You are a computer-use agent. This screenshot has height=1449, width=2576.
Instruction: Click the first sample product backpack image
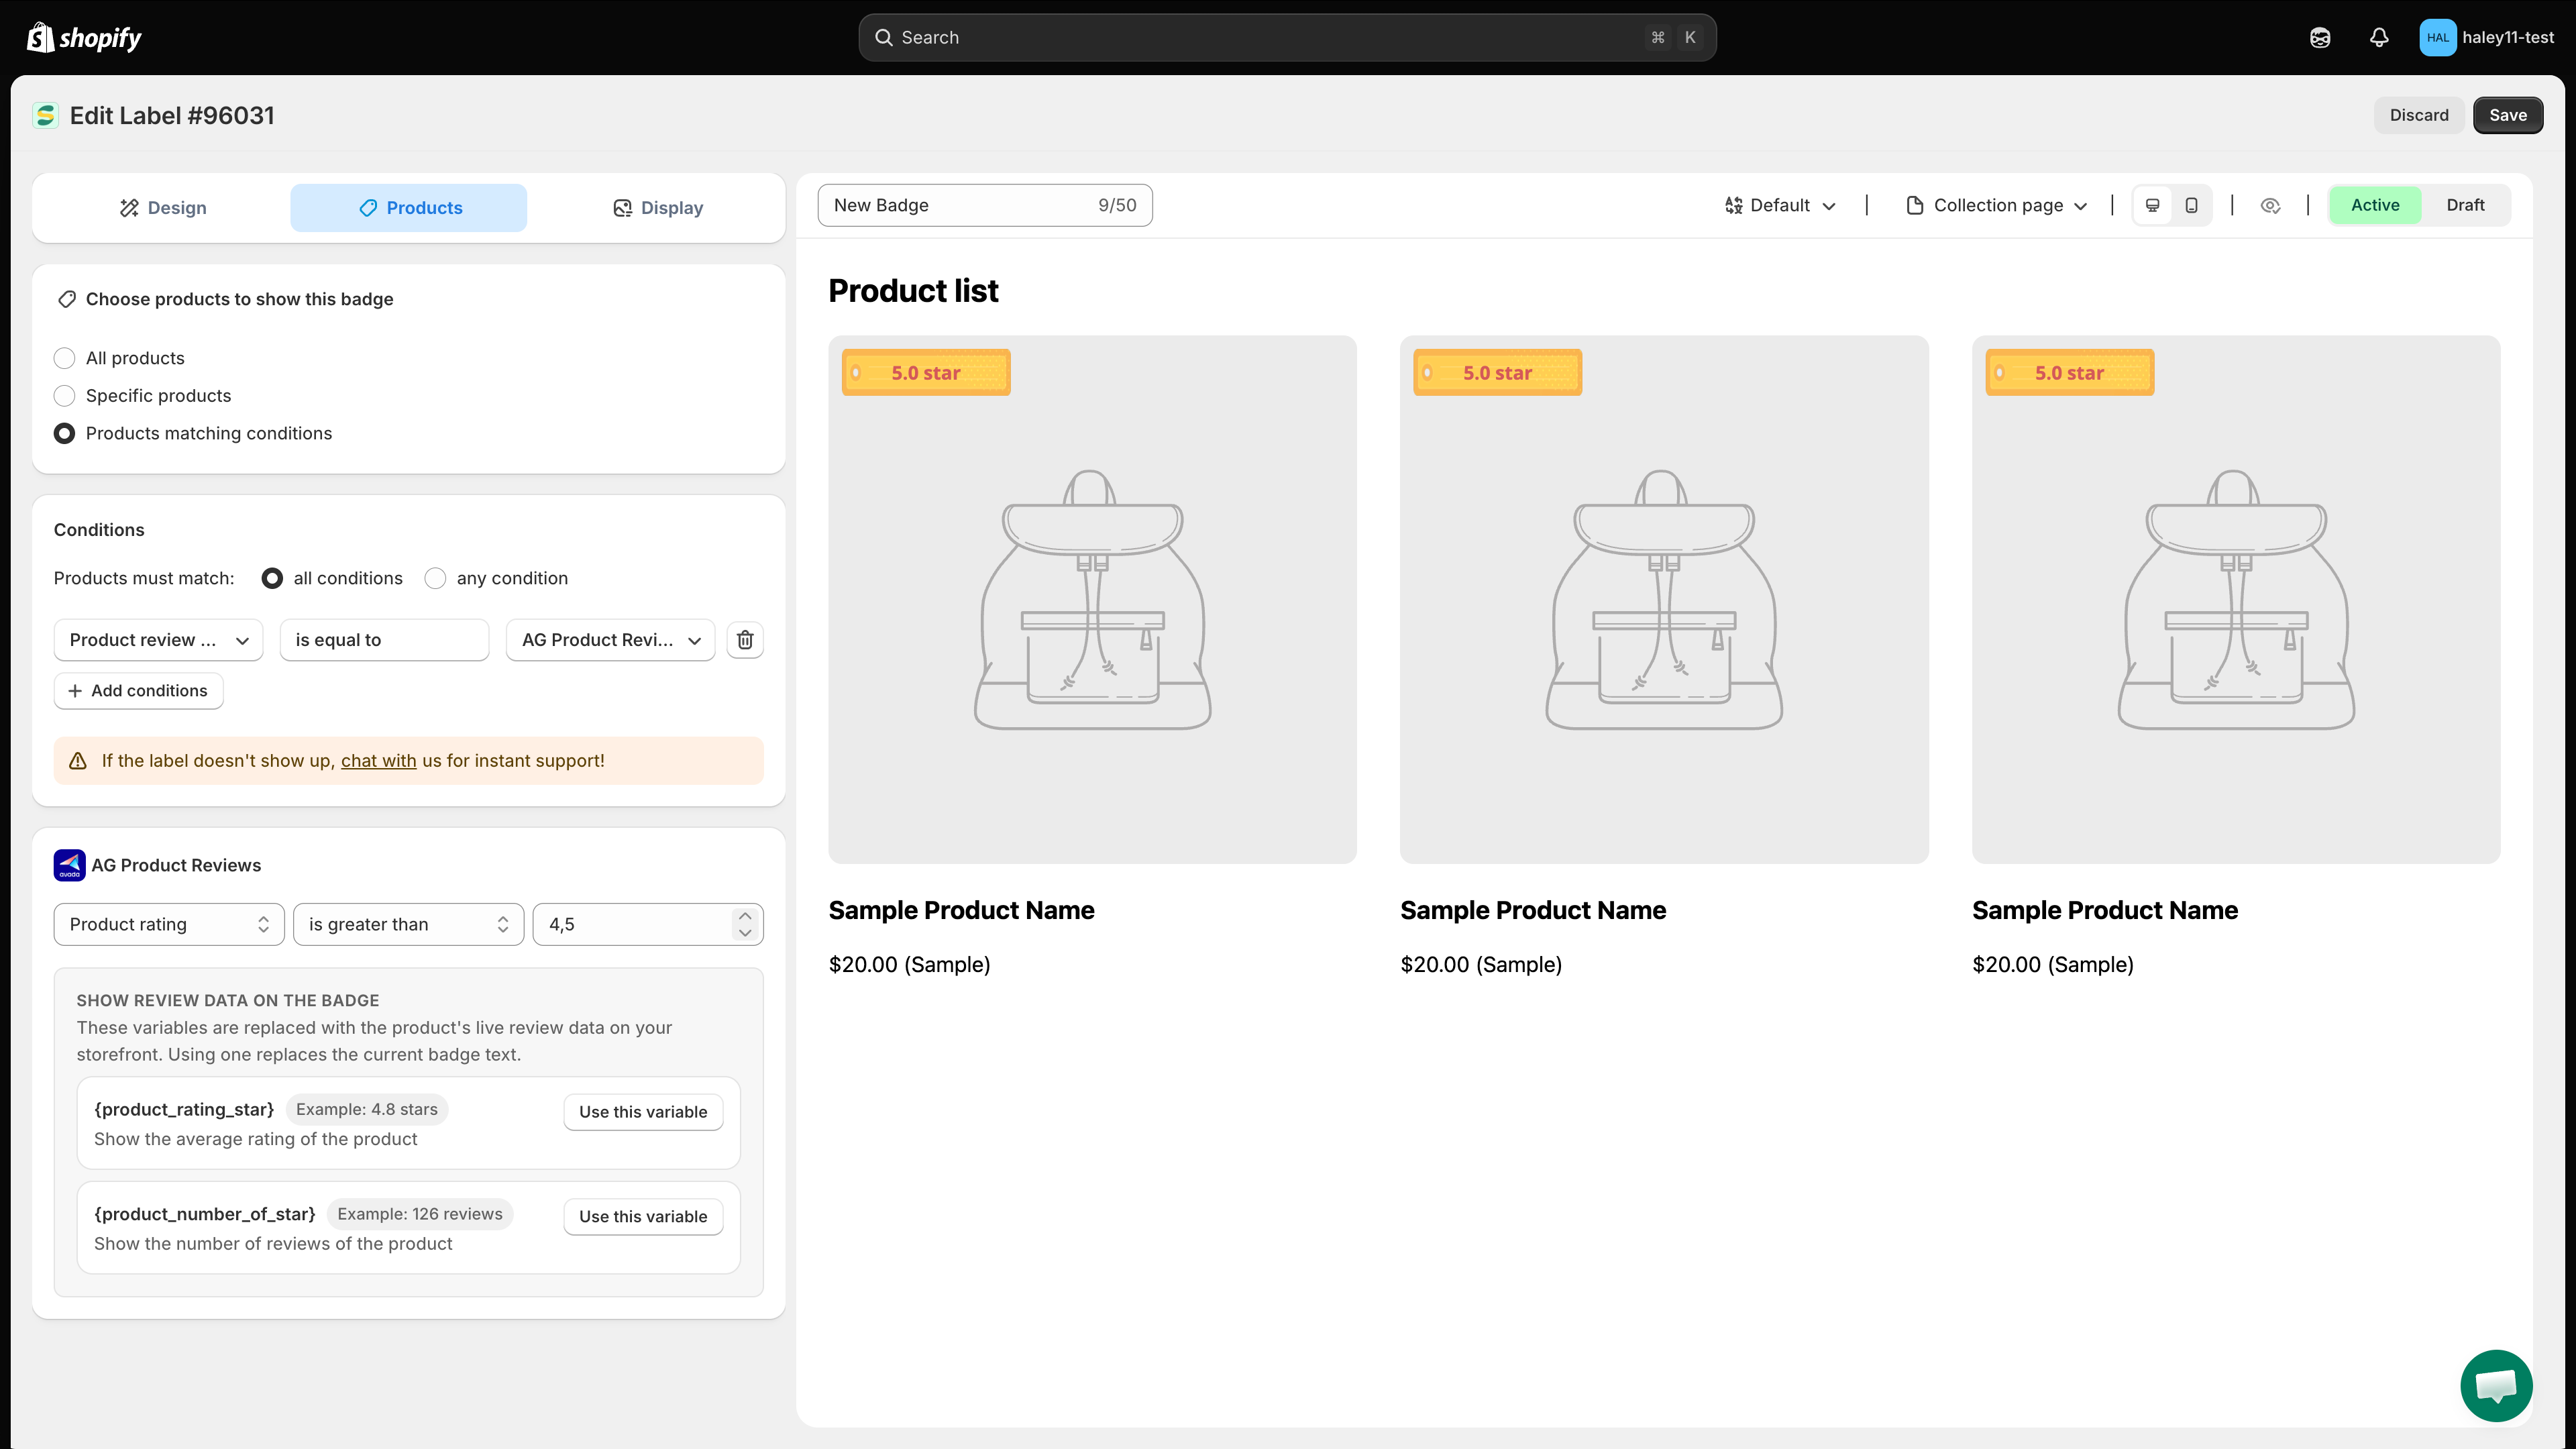pyautogui.click(x=1092, y=600)
